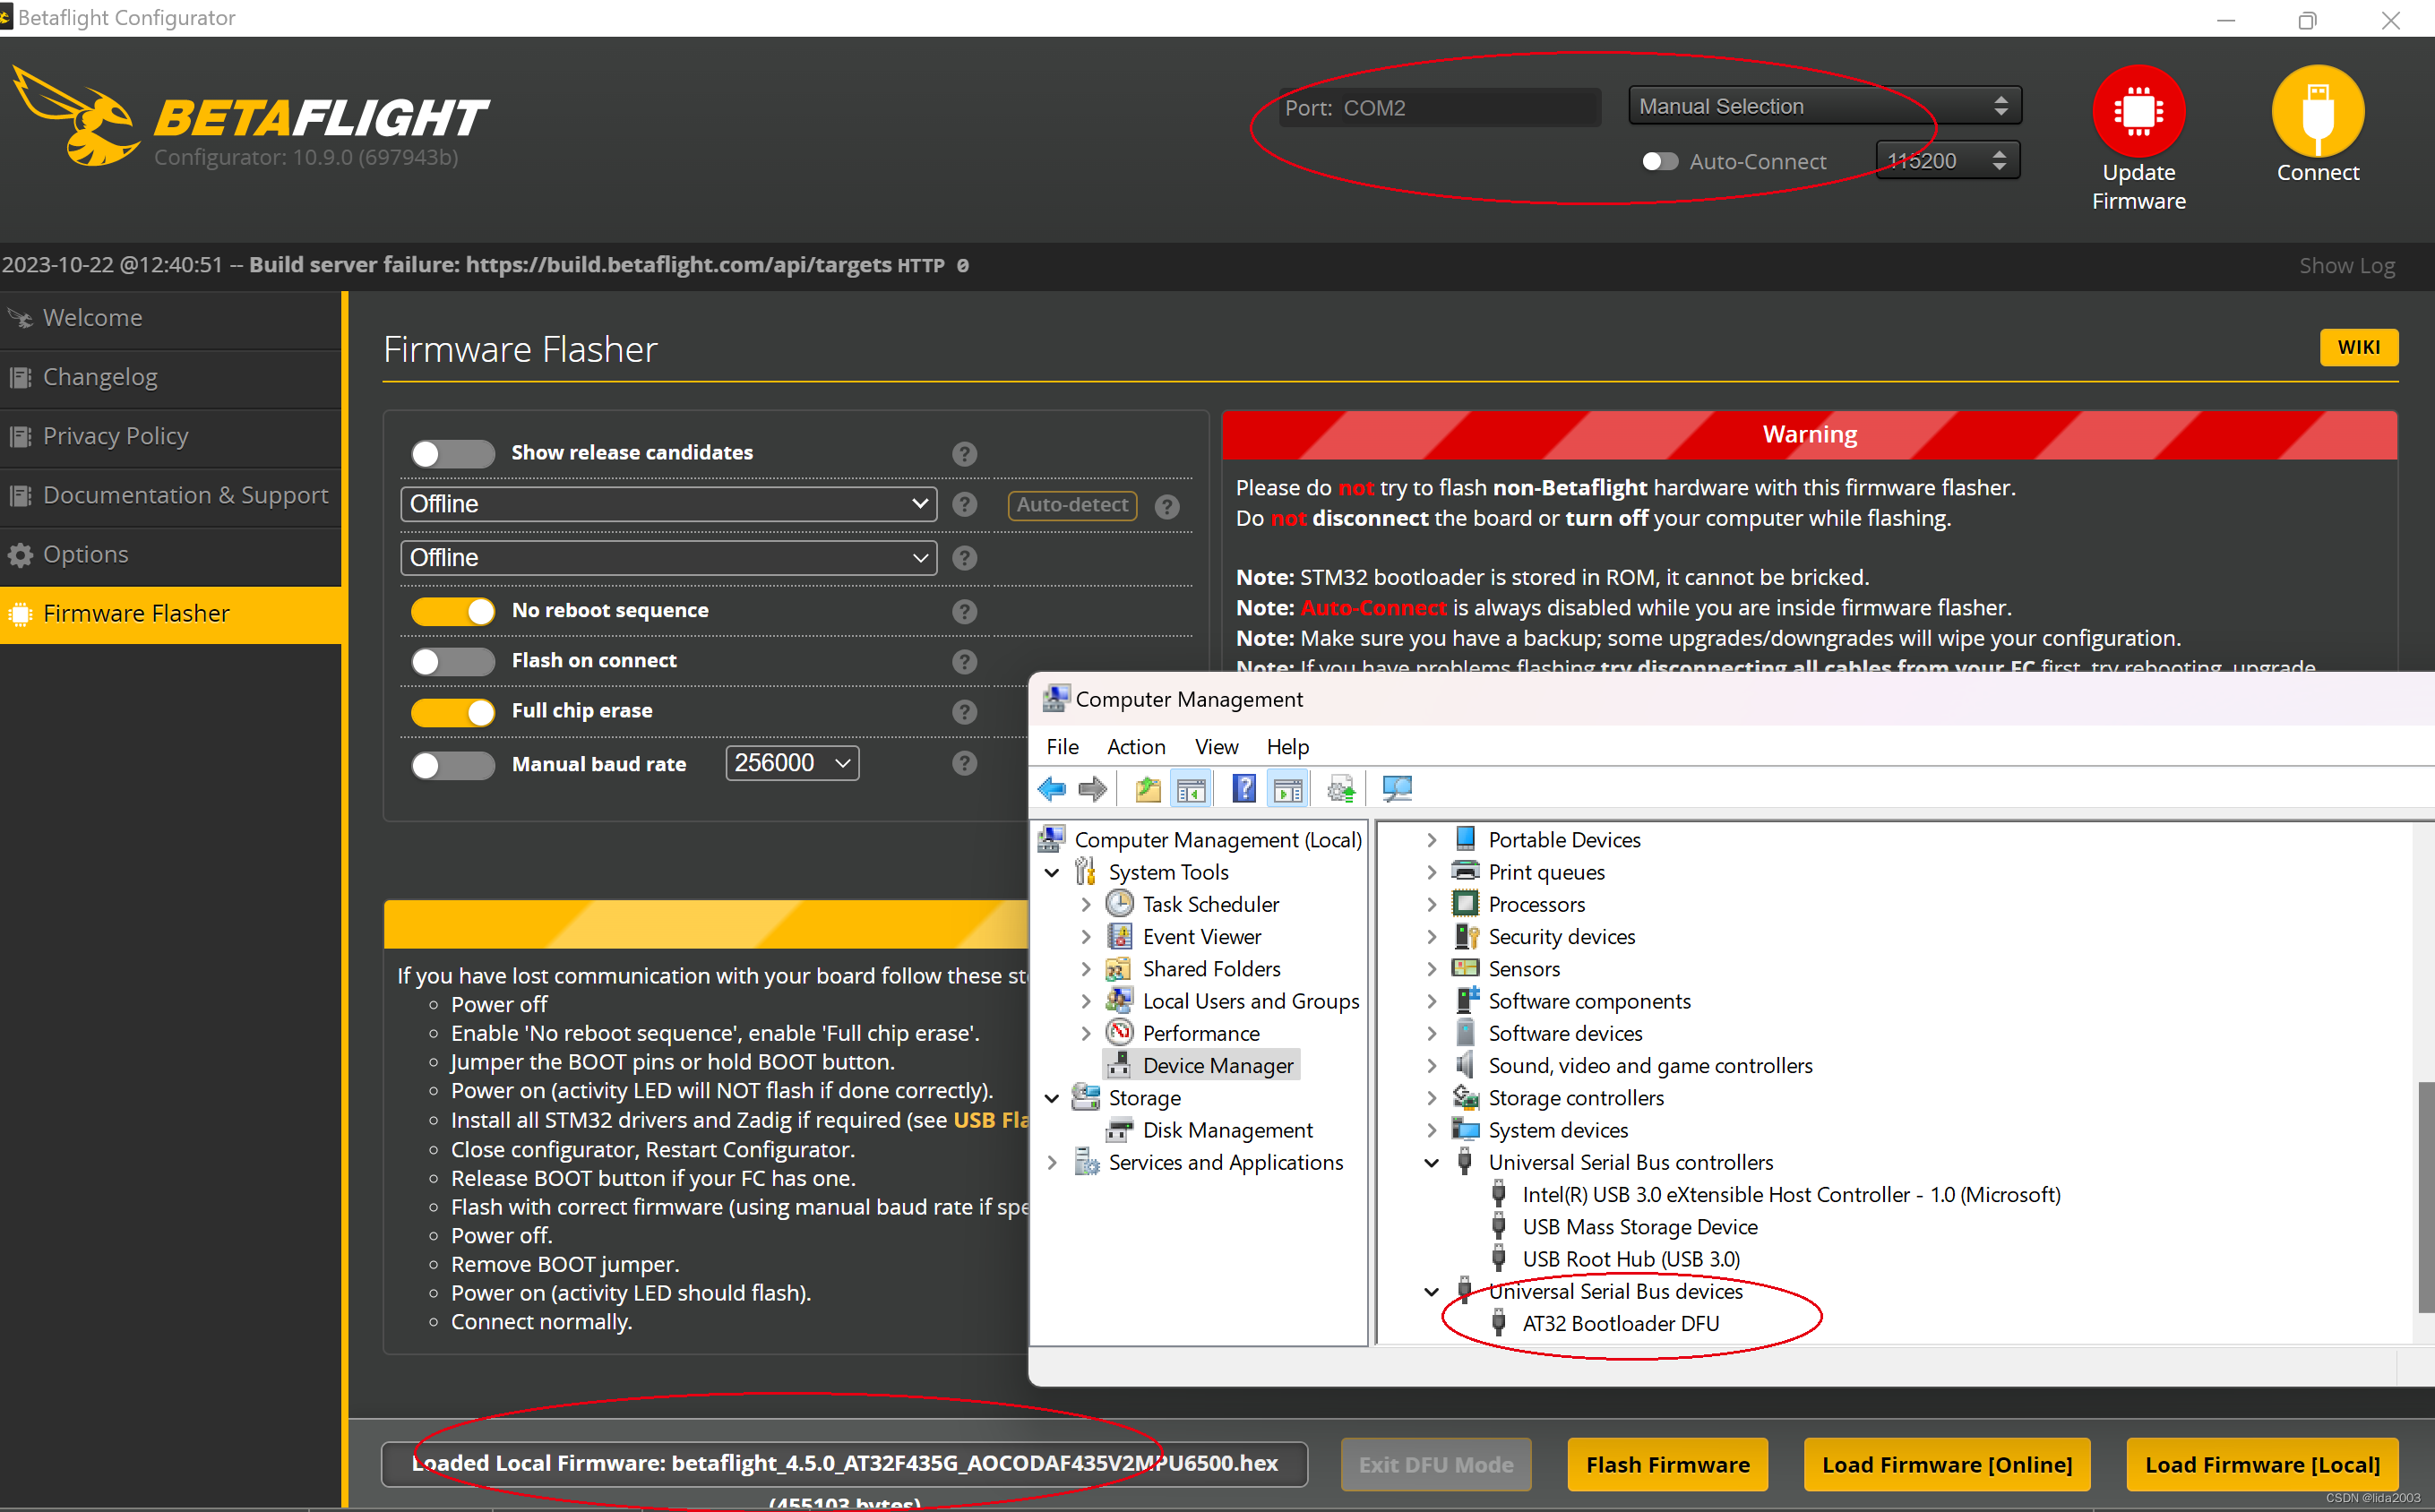Image resolution: width=2435 pixels, height=1512 pixels.
Task: Toggle Show release candidates switch
Action: 453,454
